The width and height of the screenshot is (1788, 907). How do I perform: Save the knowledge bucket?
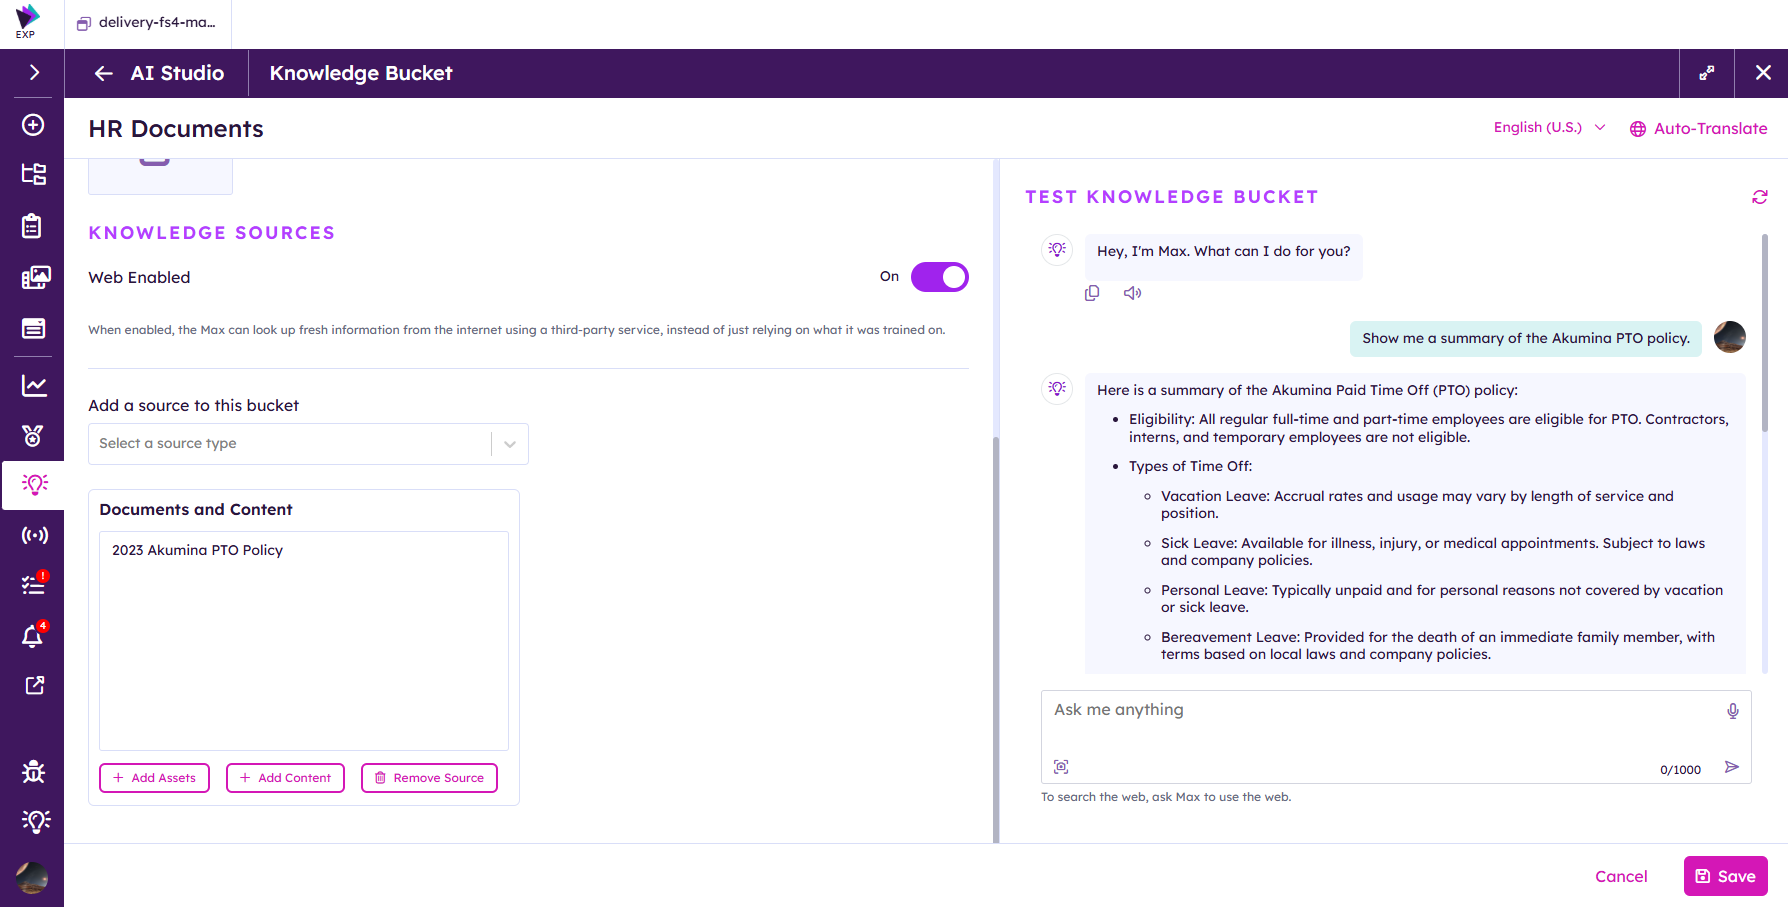tap(1726, 876)
